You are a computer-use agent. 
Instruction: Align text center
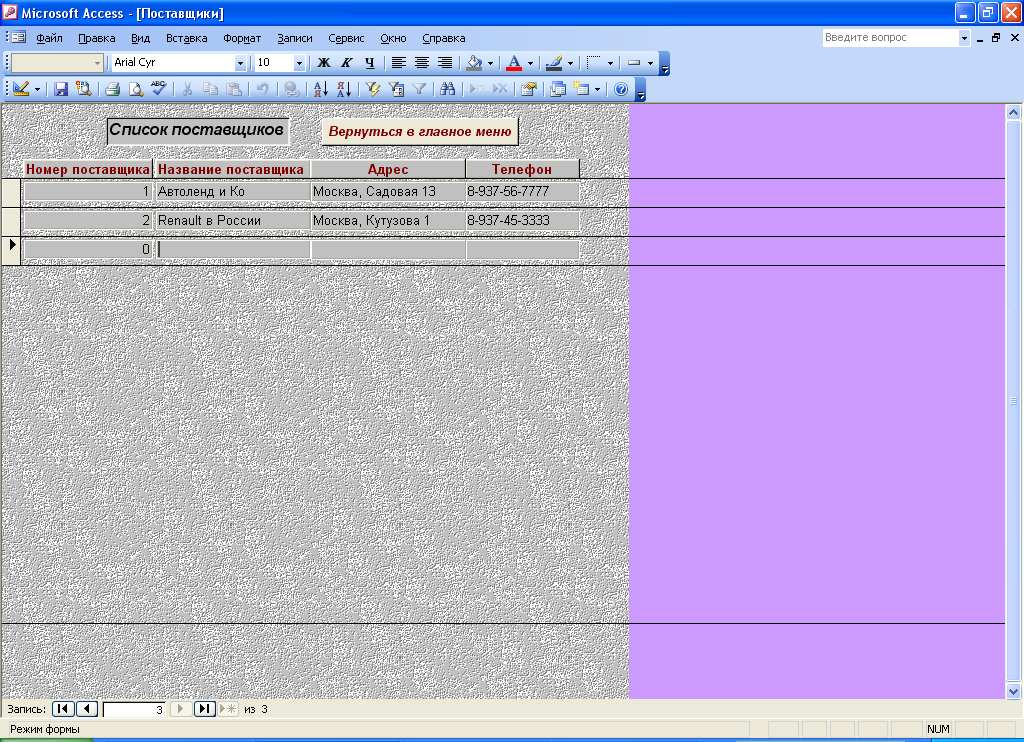(x=422, y=63)
